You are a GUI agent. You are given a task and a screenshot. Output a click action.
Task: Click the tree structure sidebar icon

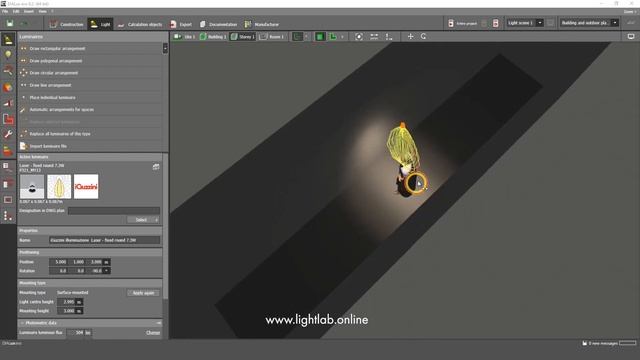tap(8, 216)
